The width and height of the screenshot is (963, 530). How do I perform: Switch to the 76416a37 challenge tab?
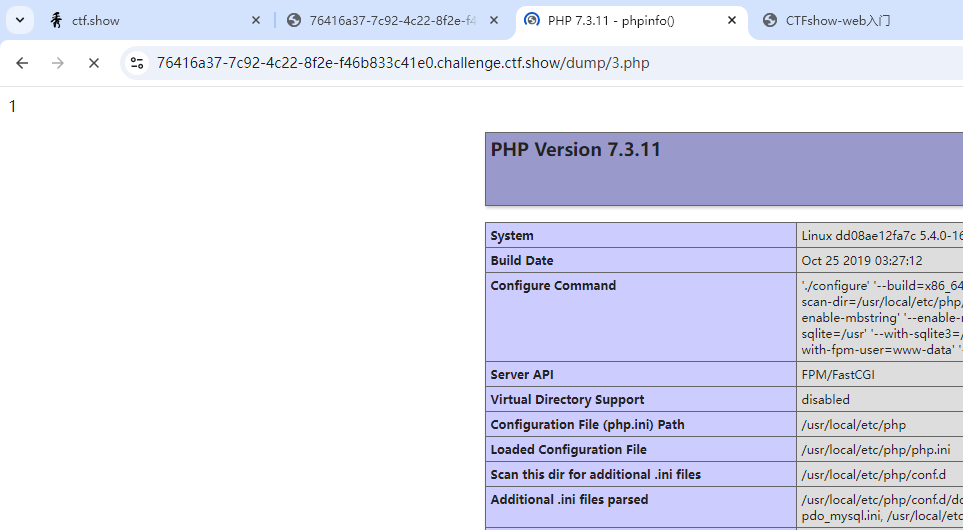[390, 20]
